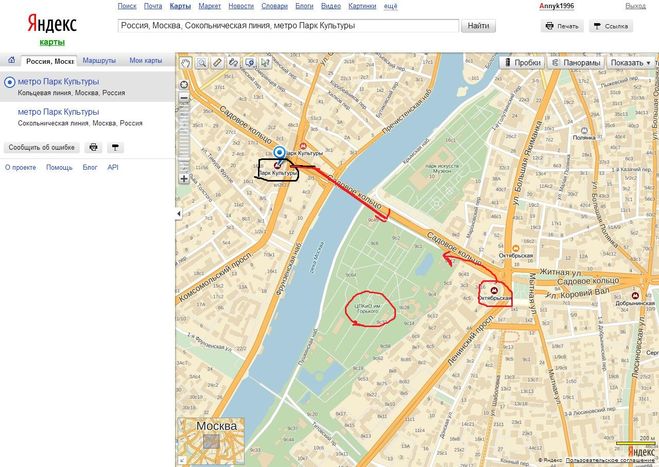This screenshot has width=659, height=467.
Task: Zoom out with the minus button
Action: [x=184, y=98]
